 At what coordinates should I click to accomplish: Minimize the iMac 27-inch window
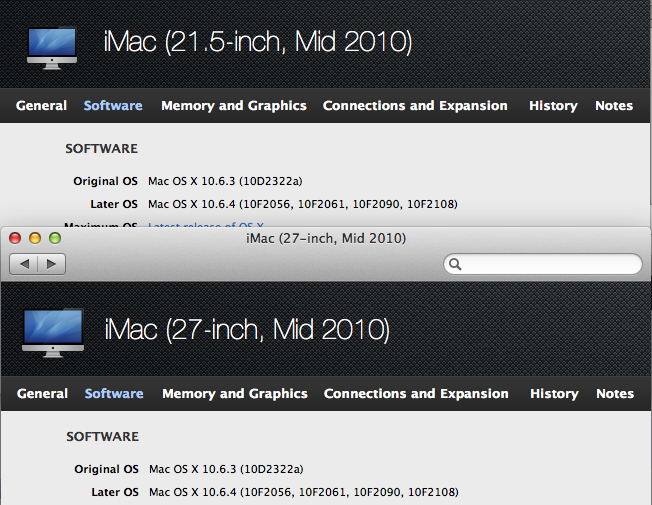coord(35,238)
